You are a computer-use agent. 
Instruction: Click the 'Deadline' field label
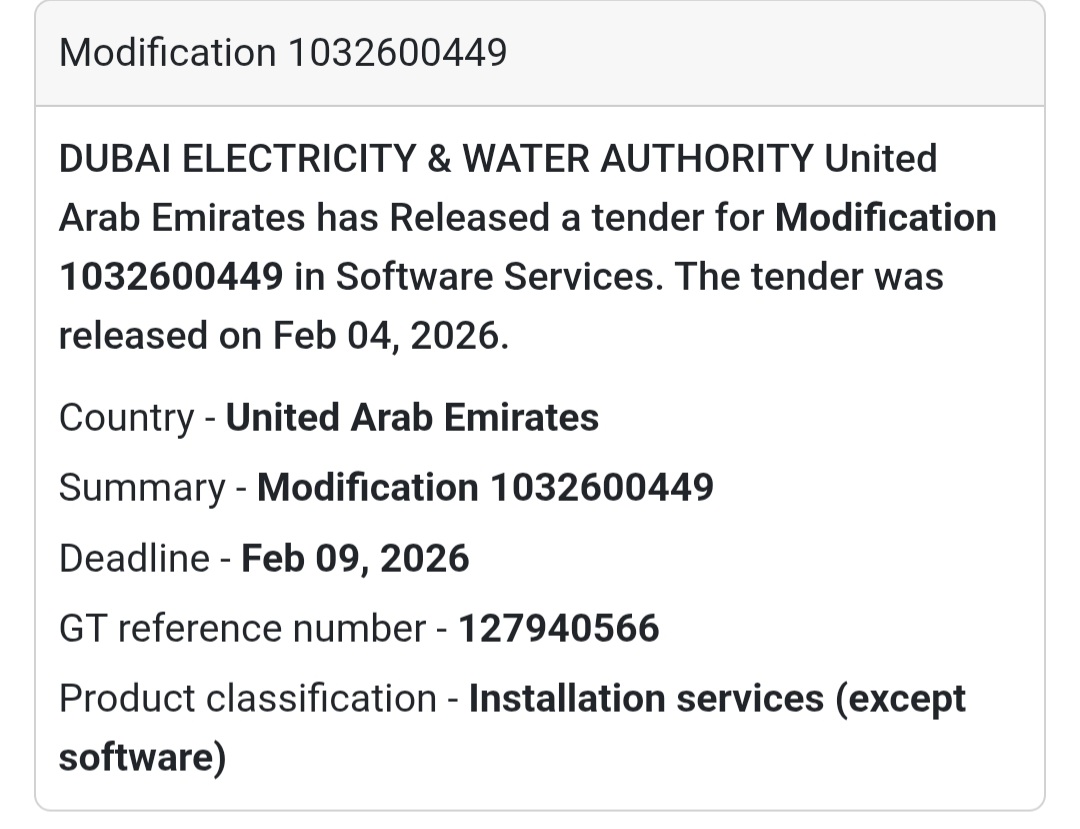tap(134, 558)
